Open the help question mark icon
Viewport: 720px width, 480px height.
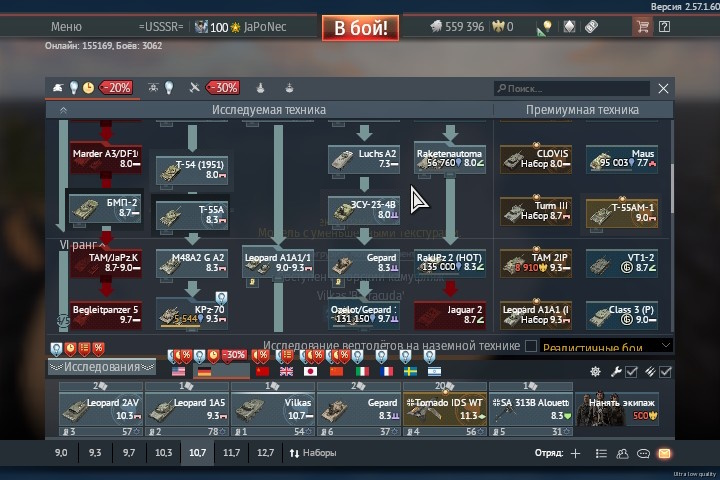pyautogui.click(x=664, y=27)
